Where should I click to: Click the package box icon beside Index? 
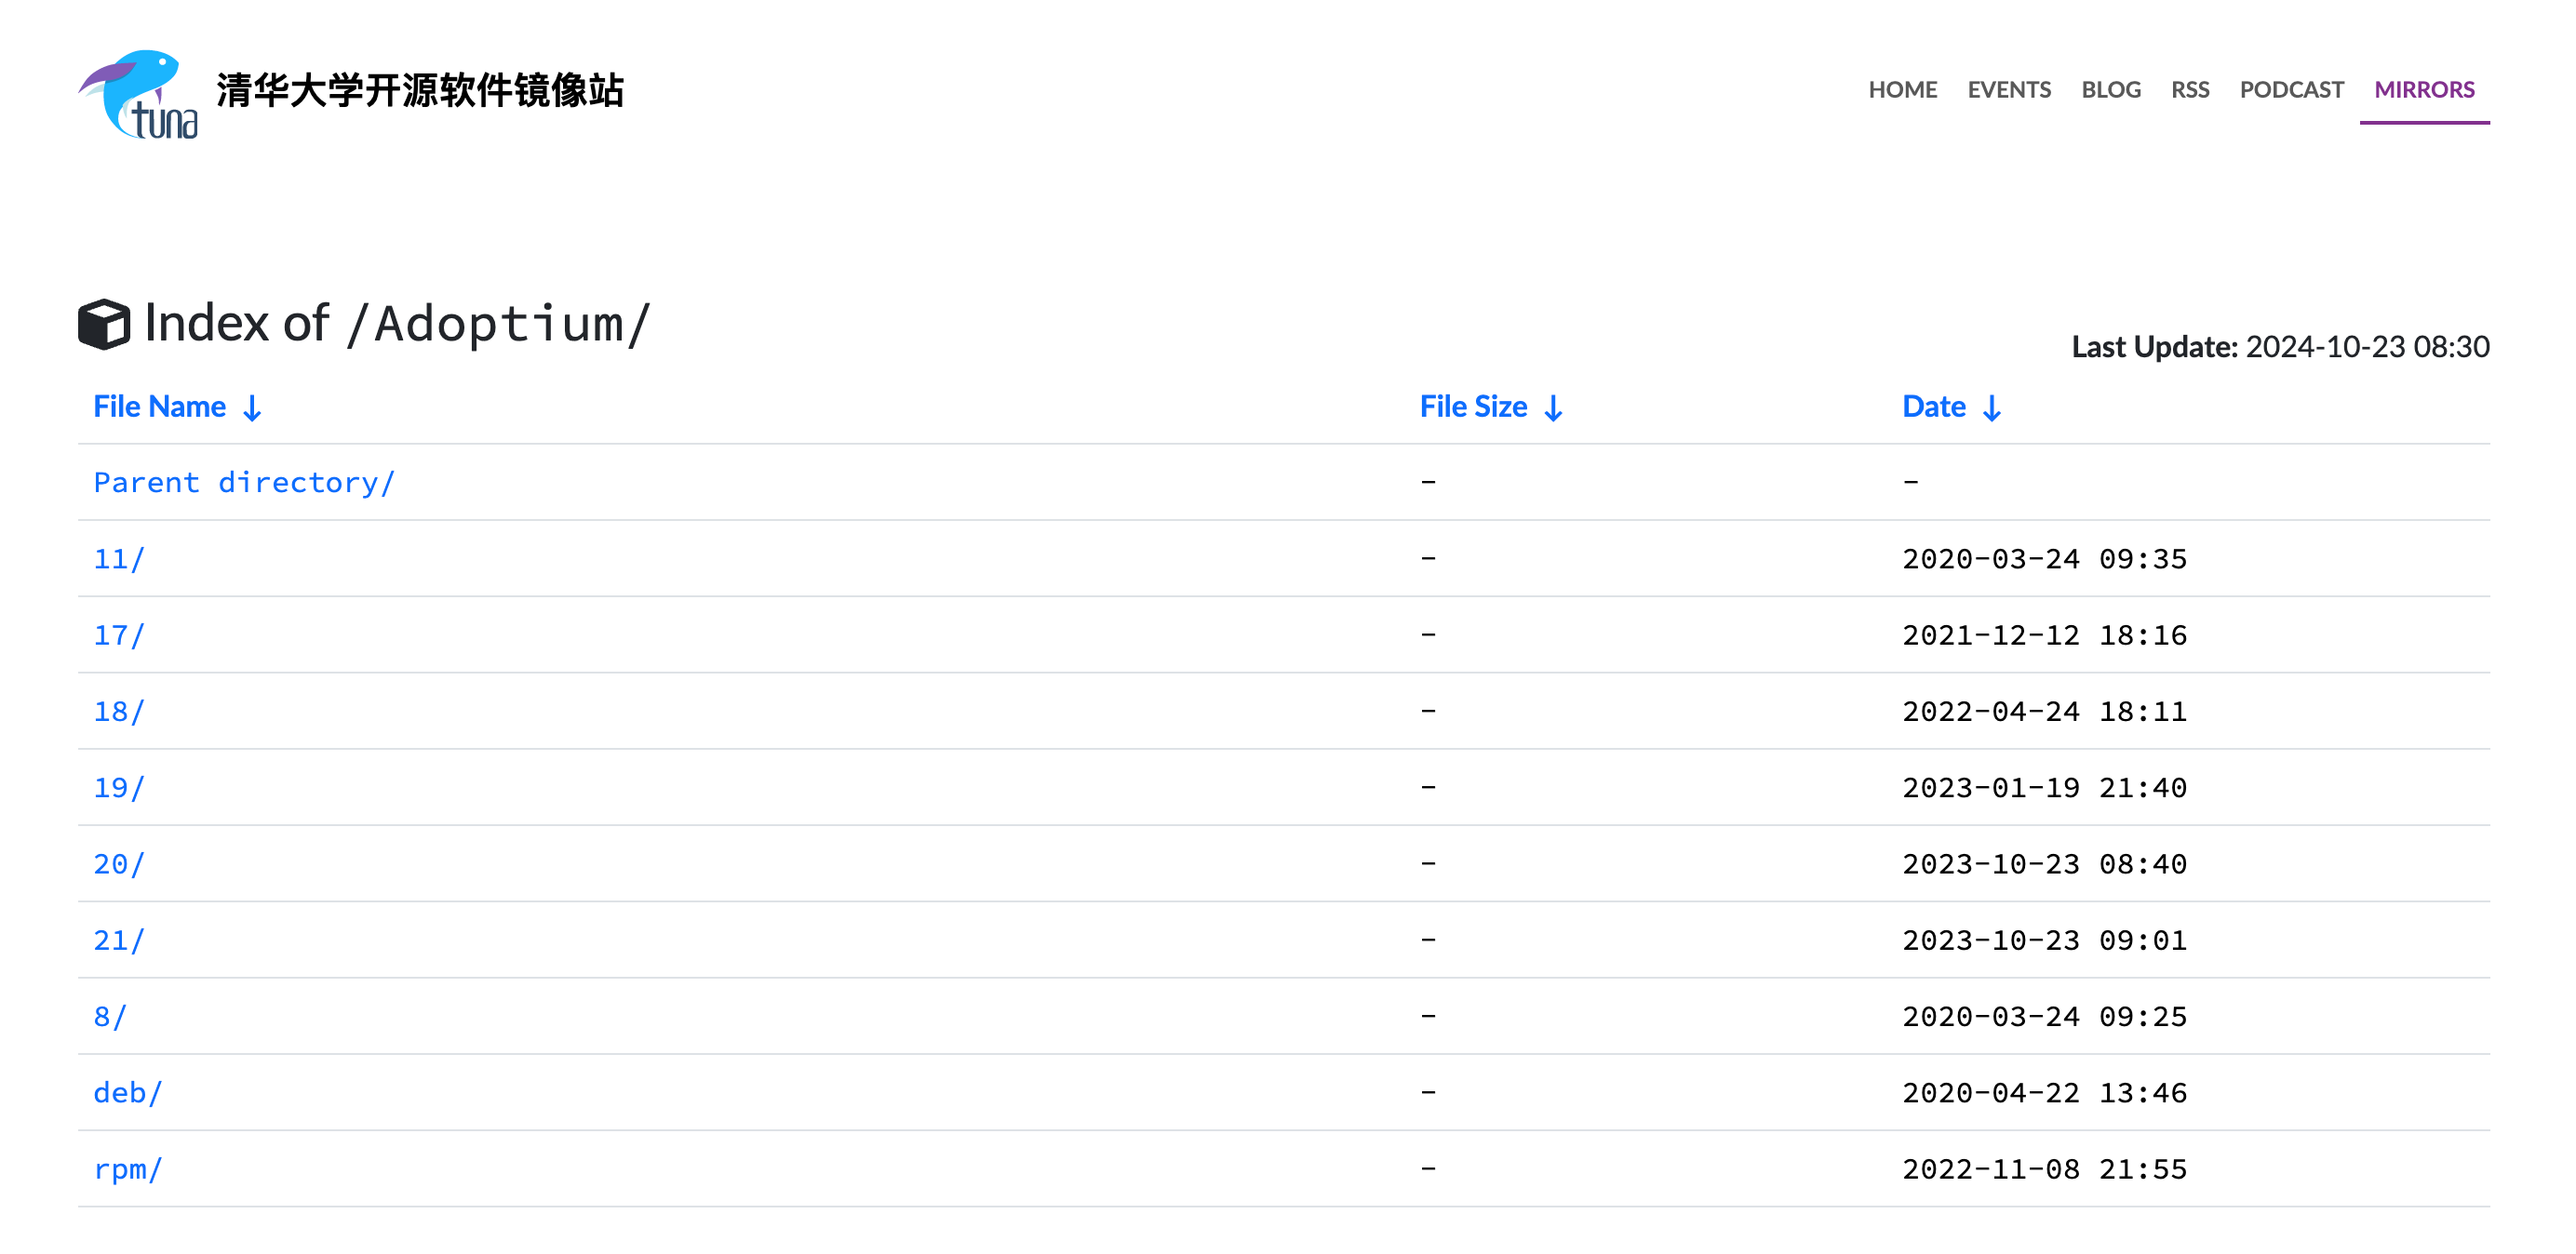(x=104, y=324)
